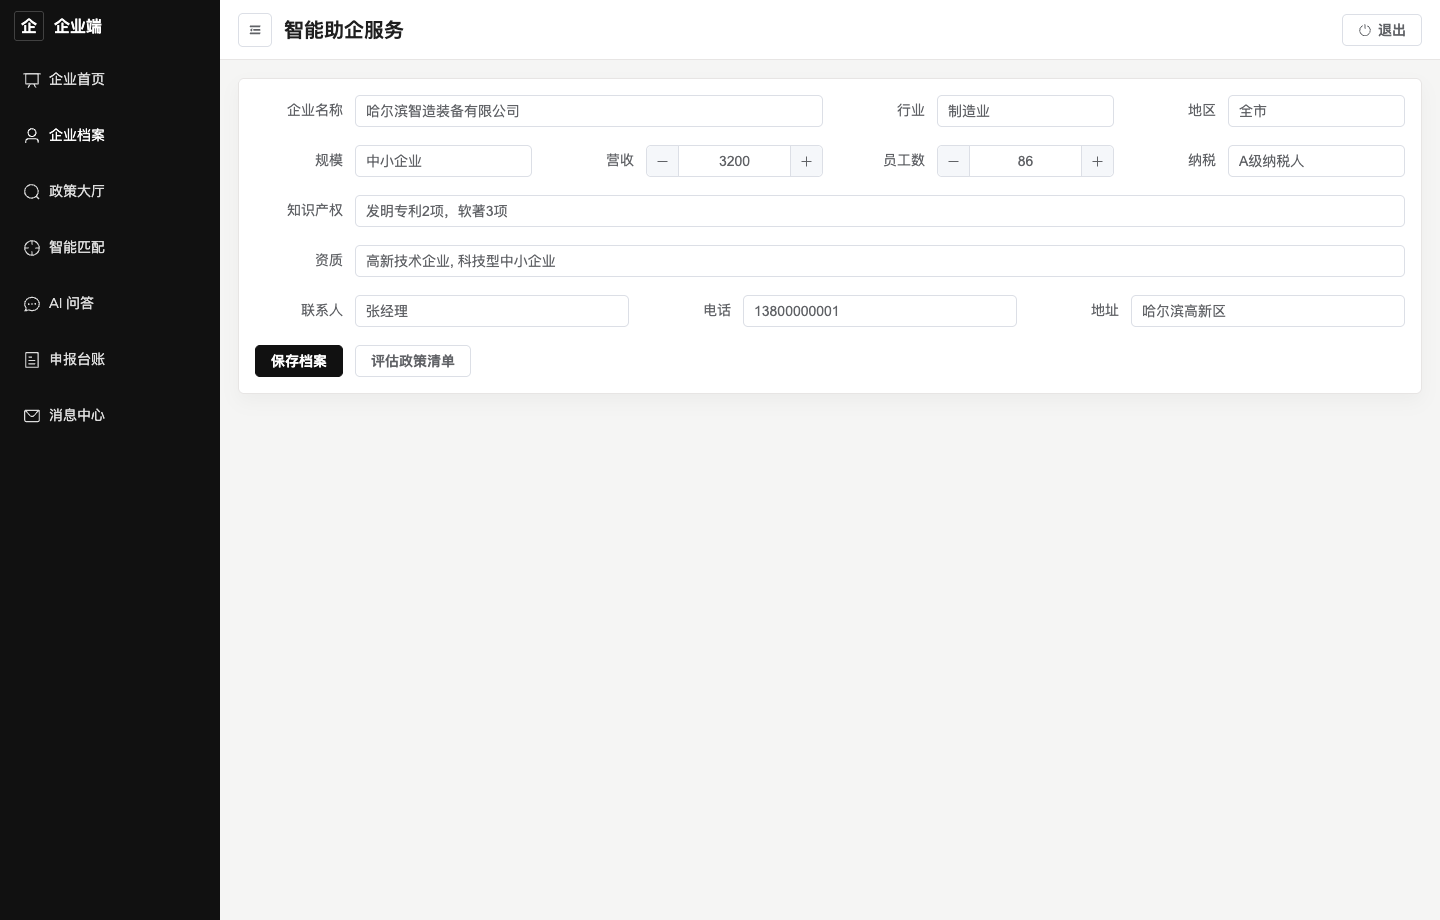Click the 企业端 logo icon

click(x=29, y=26)
